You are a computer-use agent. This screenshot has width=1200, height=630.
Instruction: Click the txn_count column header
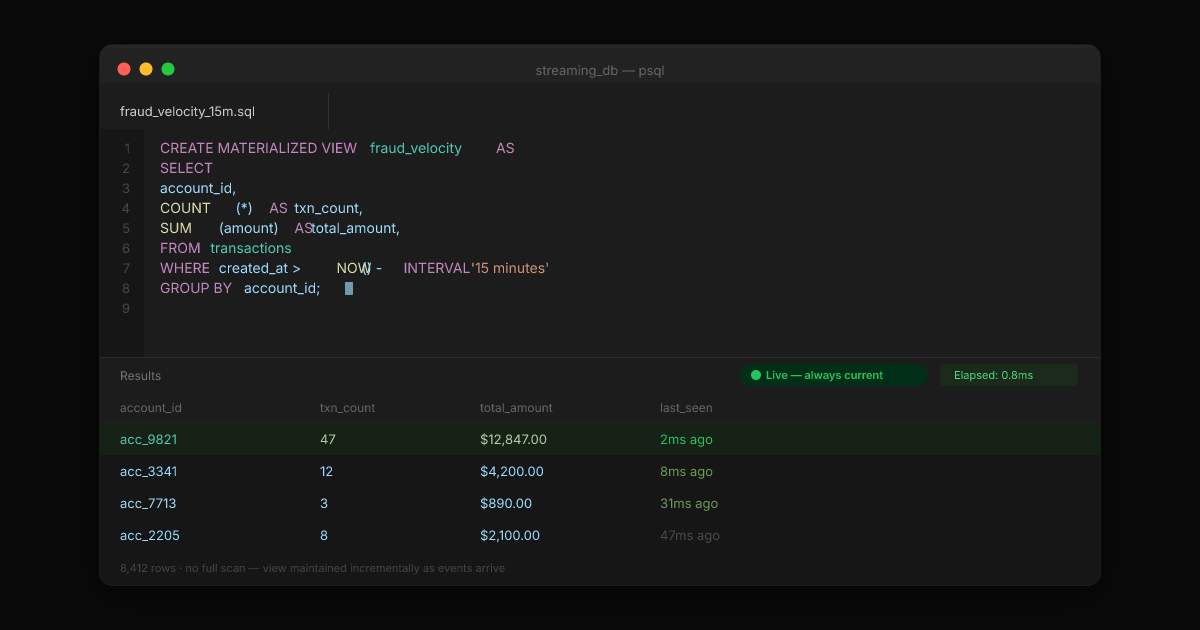pos(347,408)
